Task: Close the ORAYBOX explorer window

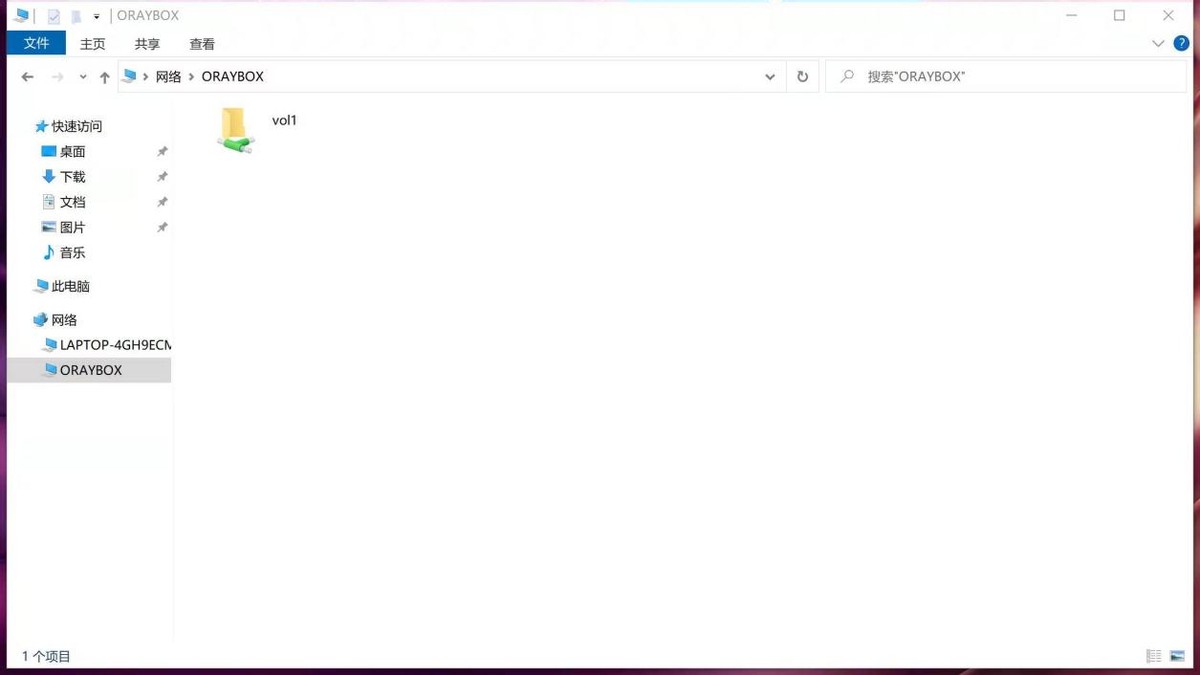Action: click(1168, 16)
